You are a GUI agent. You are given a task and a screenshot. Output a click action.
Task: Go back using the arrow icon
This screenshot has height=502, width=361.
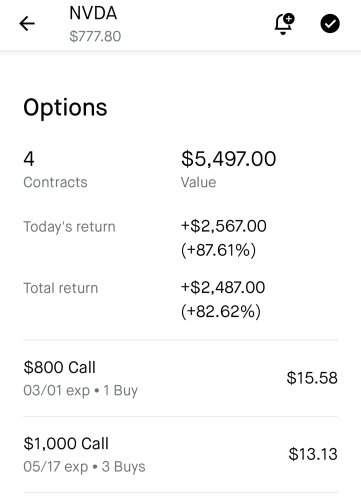coord(27,24)
